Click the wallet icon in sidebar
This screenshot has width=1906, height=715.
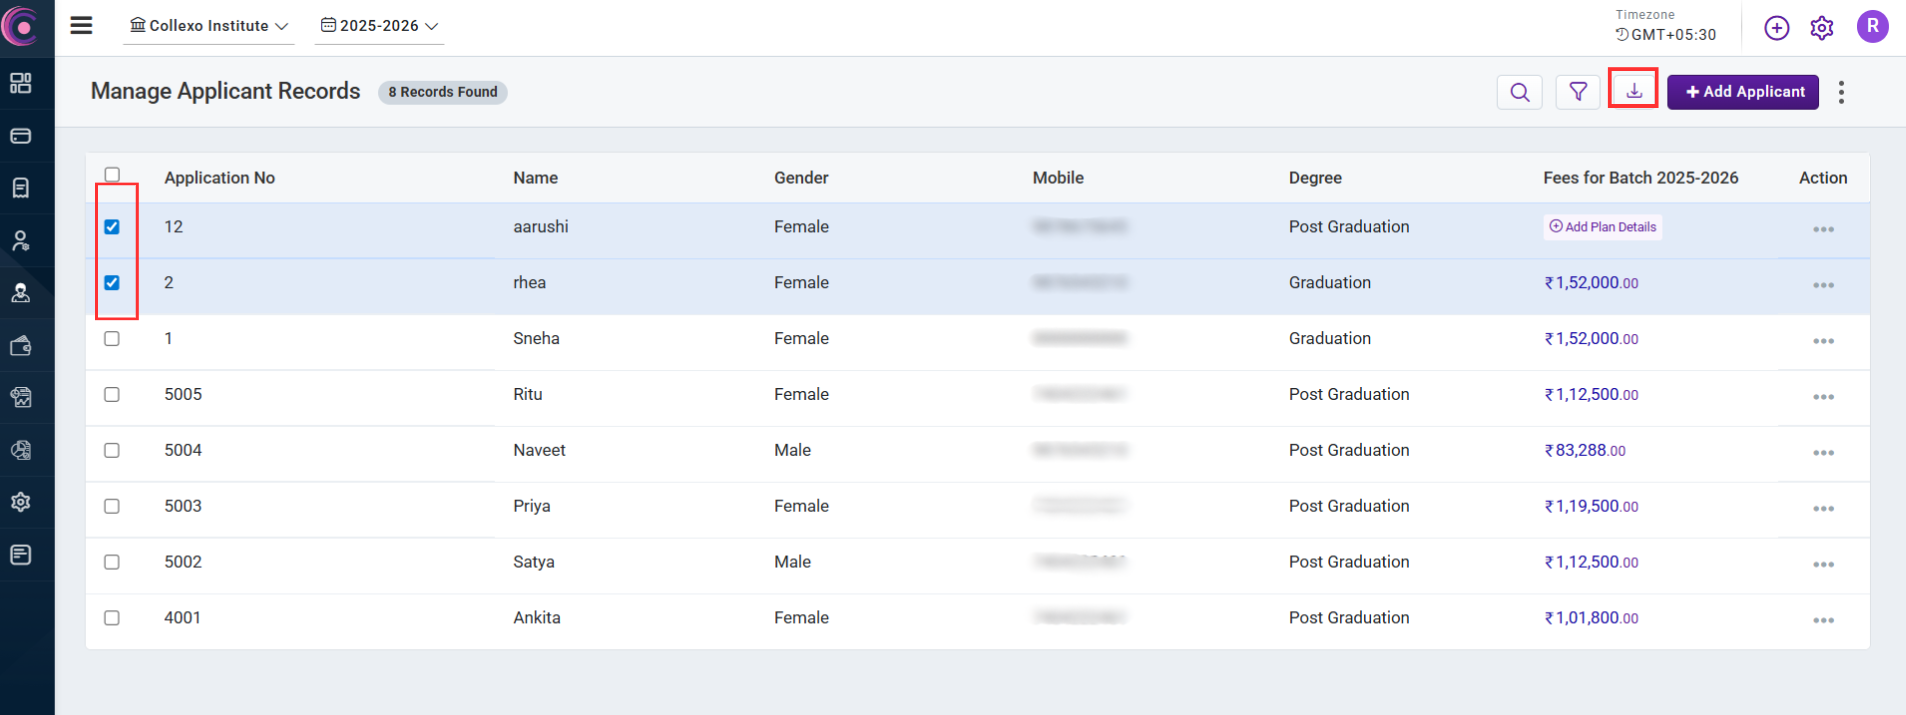(21, 346)
